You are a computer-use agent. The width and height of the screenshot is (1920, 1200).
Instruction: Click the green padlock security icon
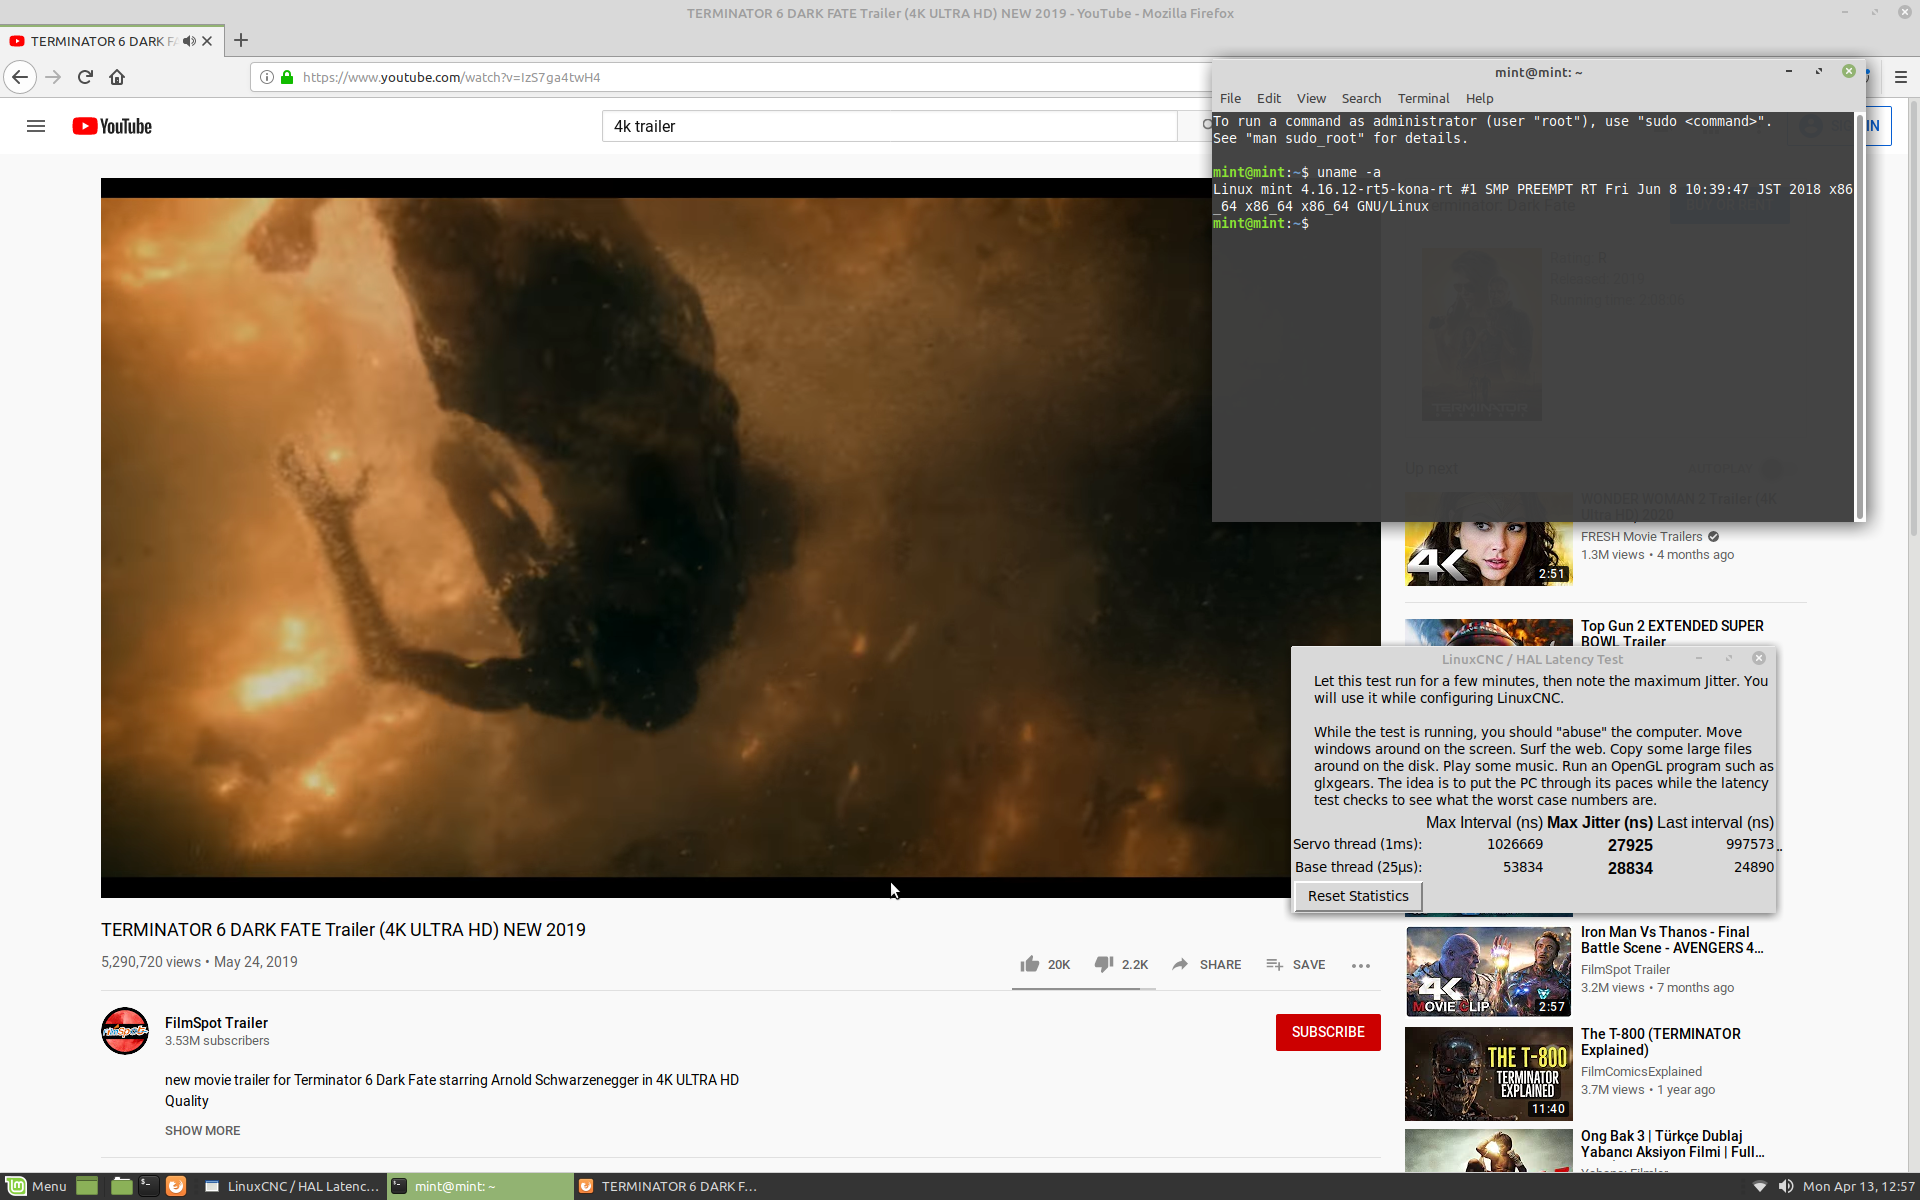coord(287,77)
